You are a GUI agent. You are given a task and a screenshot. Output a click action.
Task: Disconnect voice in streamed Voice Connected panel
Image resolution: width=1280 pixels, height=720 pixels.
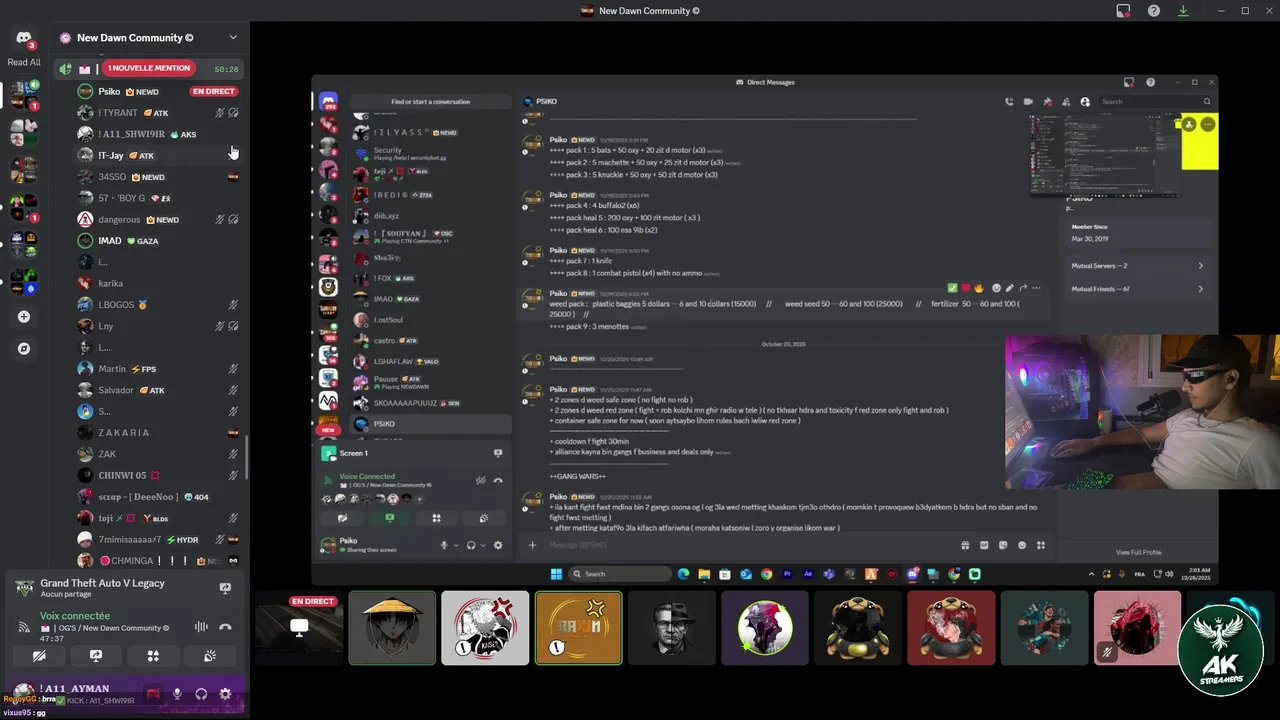click(498, 481)
